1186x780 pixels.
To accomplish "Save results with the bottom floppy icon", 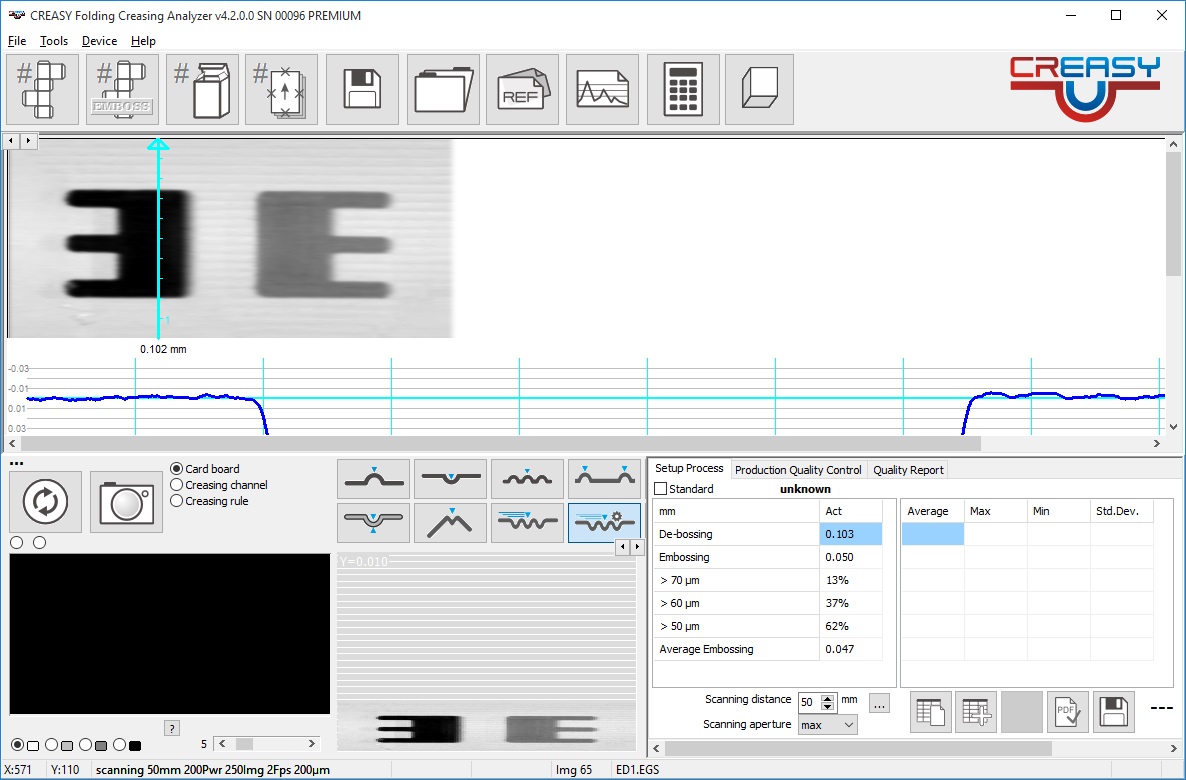I will click(1113, 712).
